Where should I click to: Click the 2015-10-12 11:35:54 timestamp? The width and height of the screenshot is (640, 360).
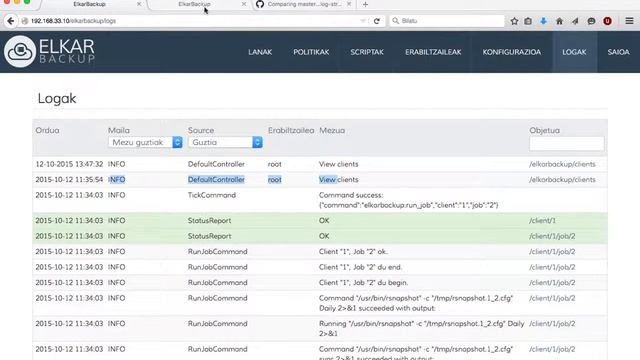[69, 180]
